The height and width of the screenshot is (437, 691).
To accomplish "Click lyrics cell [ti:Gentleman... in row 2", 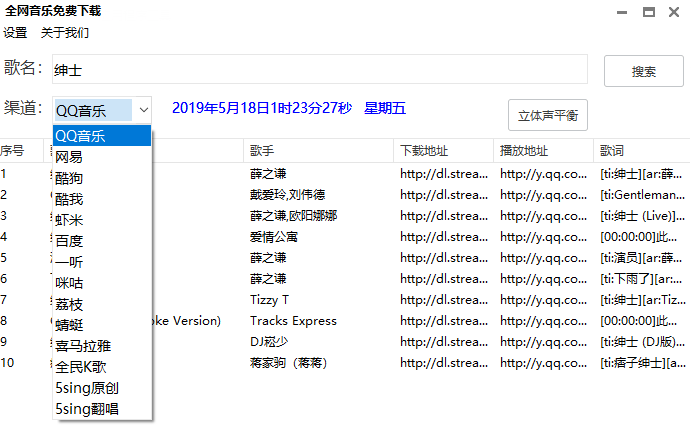I will [643, 195].
